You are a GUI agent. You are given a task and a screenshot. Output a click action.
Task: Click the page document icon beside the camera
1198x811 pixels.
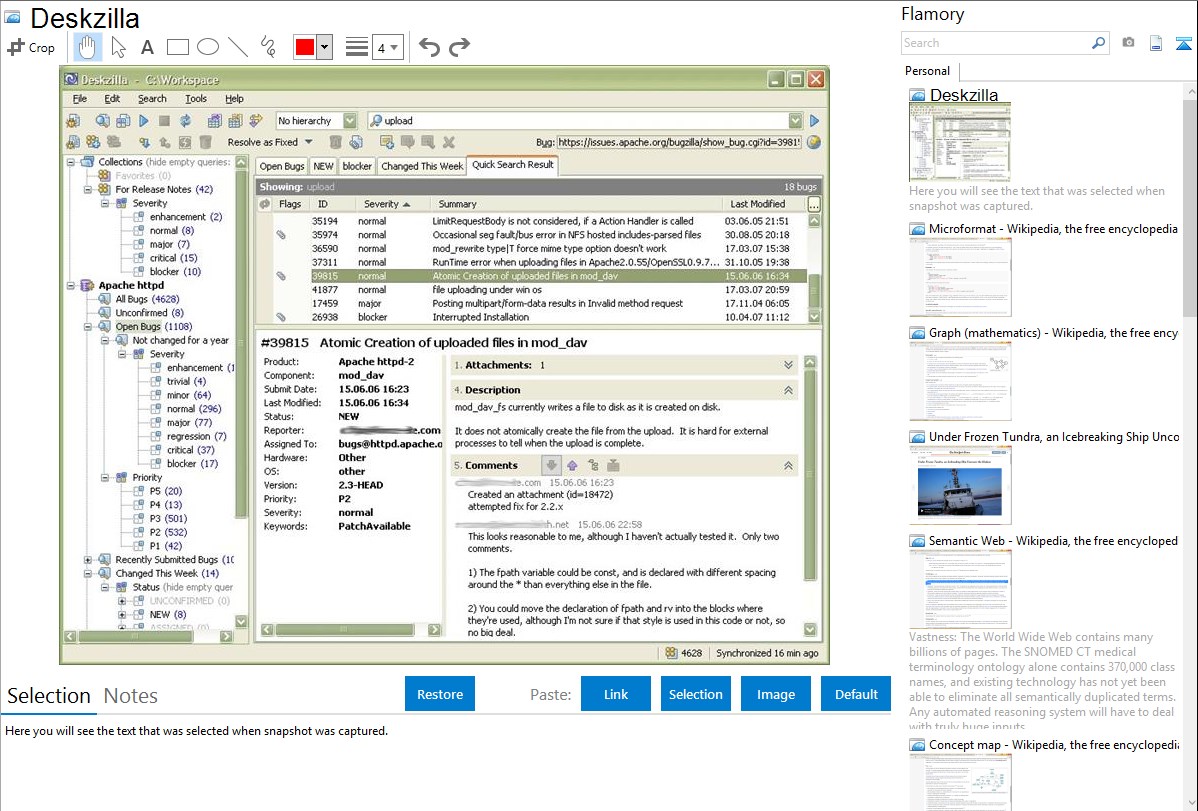1156,43
